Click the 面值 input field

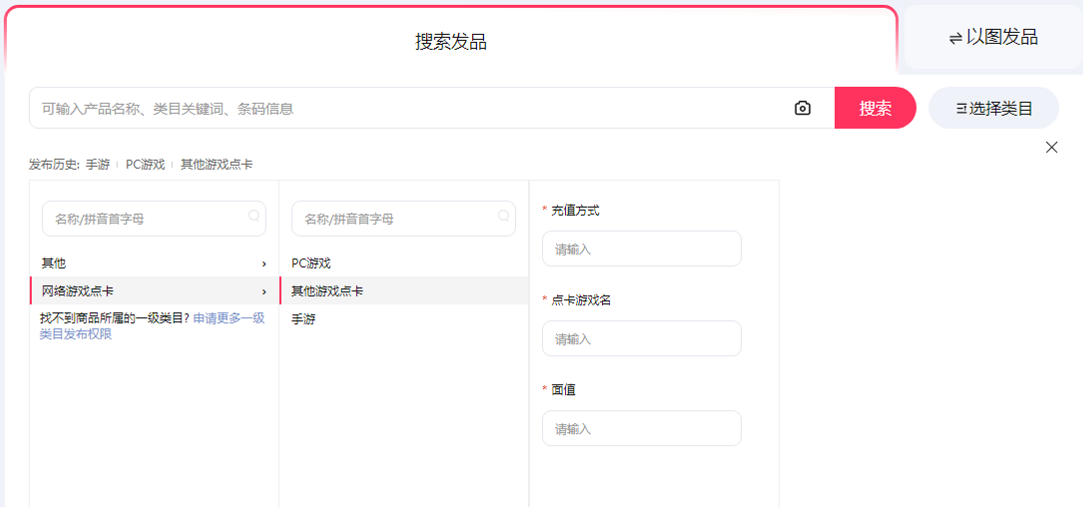coord(641,428)
